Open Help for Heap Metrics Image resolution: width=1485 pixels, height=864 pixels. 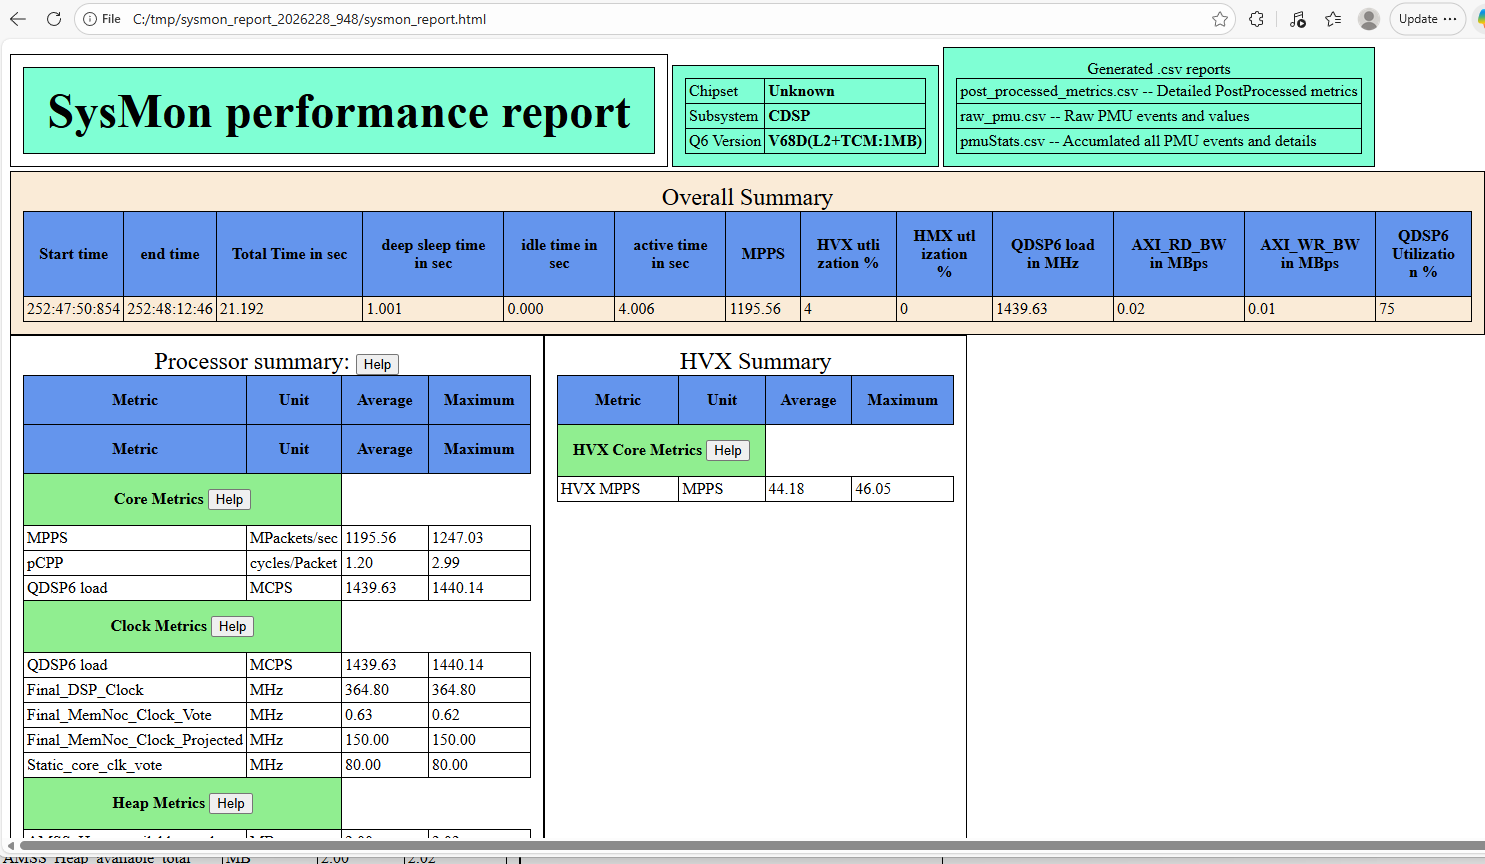(230, 803)
